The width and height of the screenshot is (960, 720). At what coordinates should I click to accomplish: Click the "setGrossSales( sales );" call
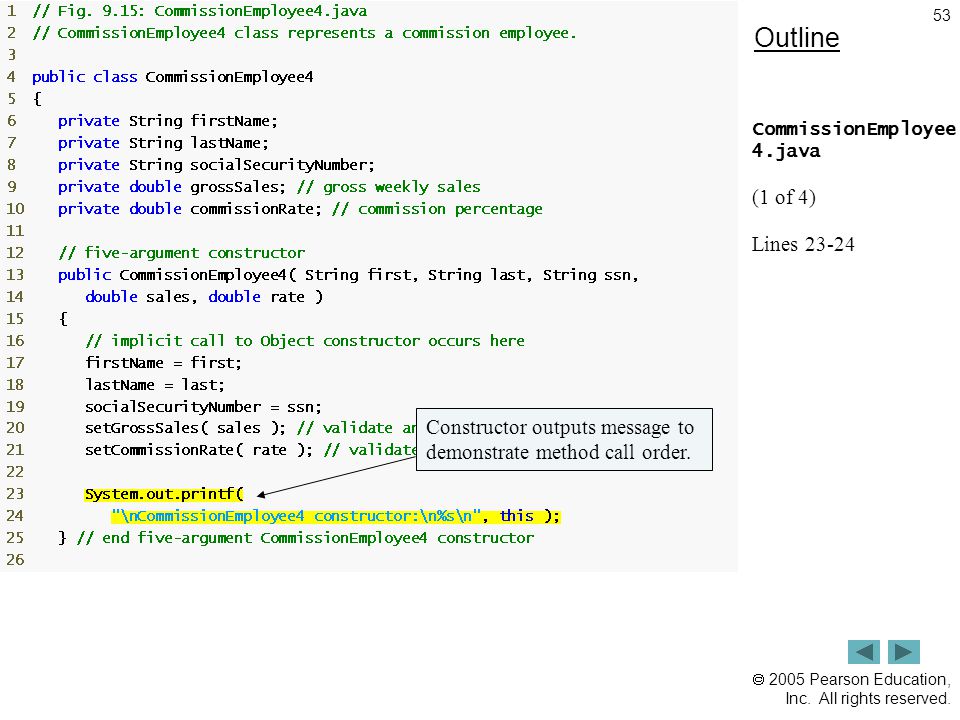(x=186, y=428)
